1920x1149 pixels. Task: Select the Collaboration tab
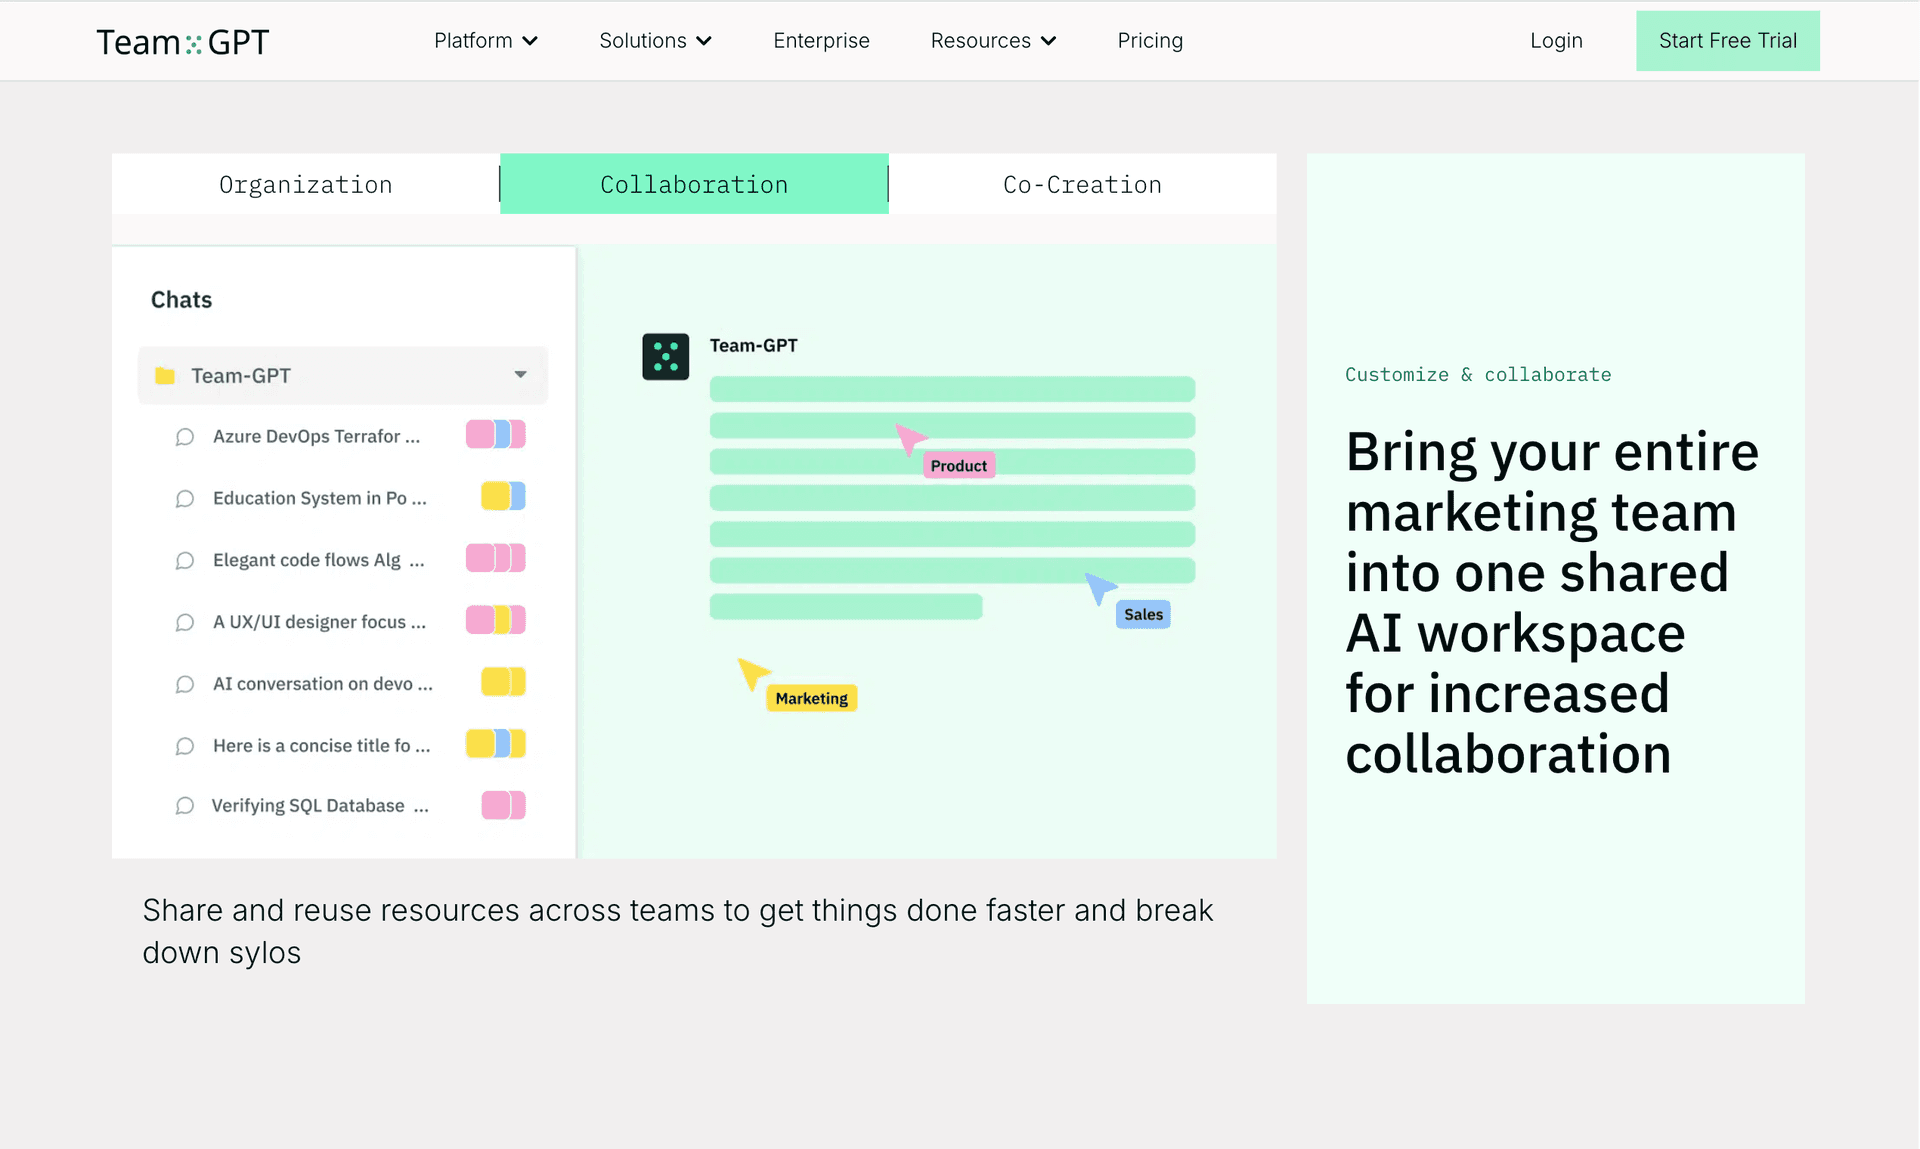(x=694, y=184)
